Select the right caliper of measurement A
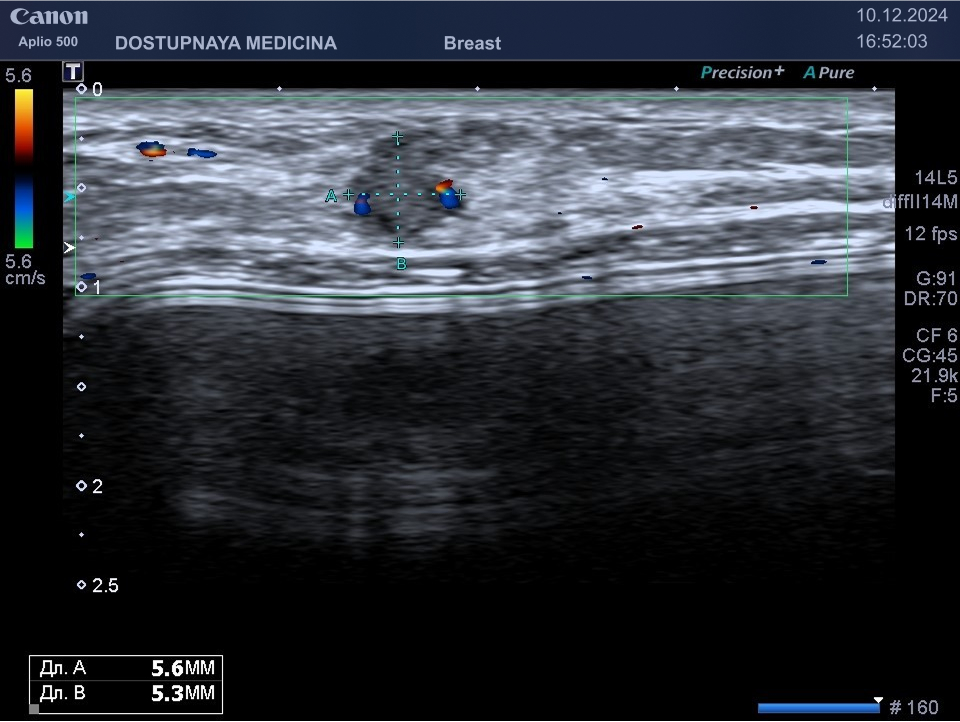 click(x=460, y=194)
